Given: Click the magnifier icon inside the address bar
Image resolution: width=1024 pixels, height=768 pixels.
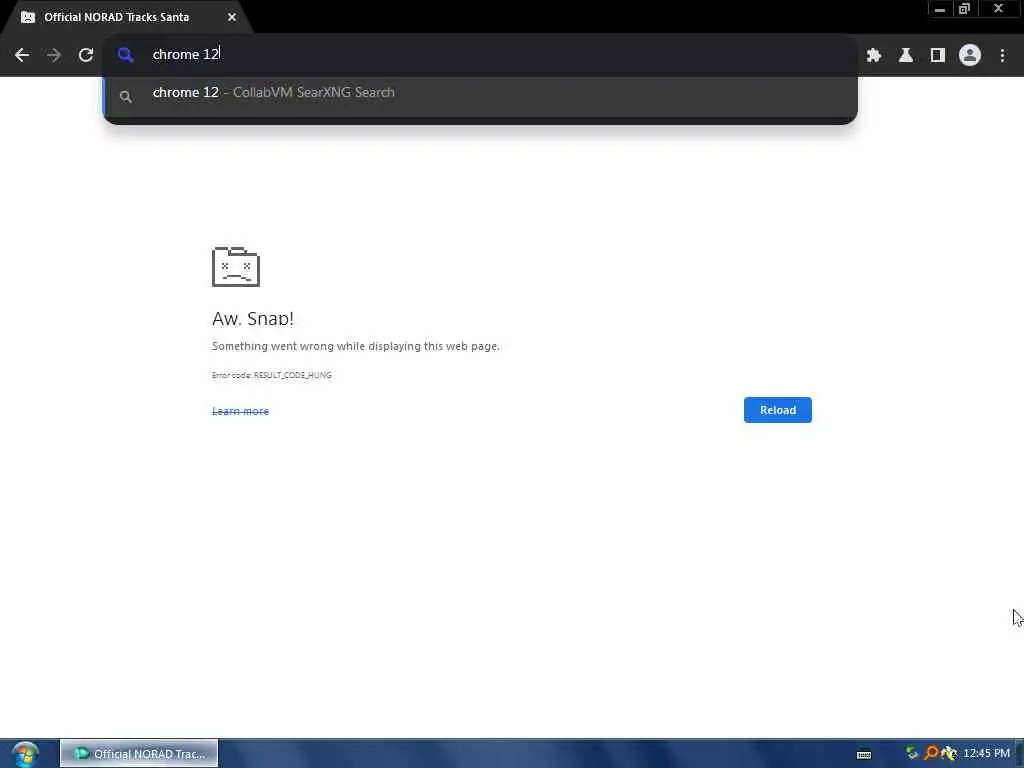Looking at the screenshot, I should [125, 55].
